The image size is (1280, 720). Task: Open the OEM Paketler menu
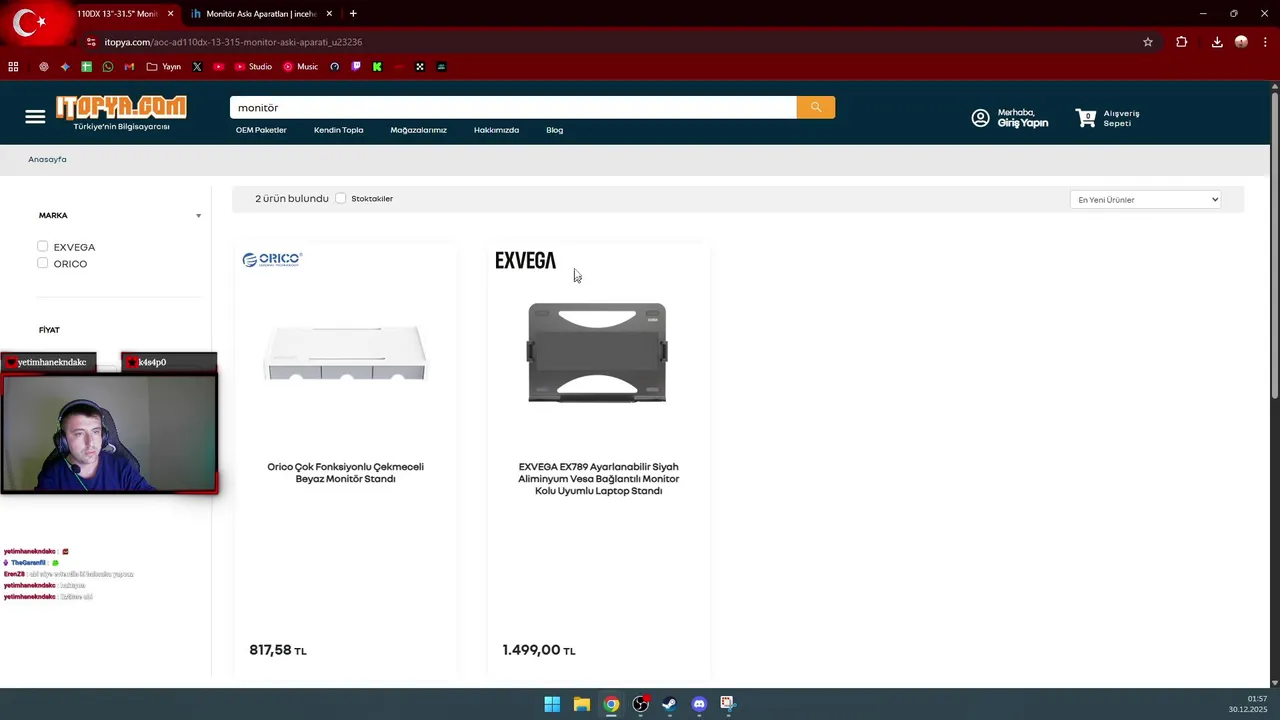click(261, 130)
